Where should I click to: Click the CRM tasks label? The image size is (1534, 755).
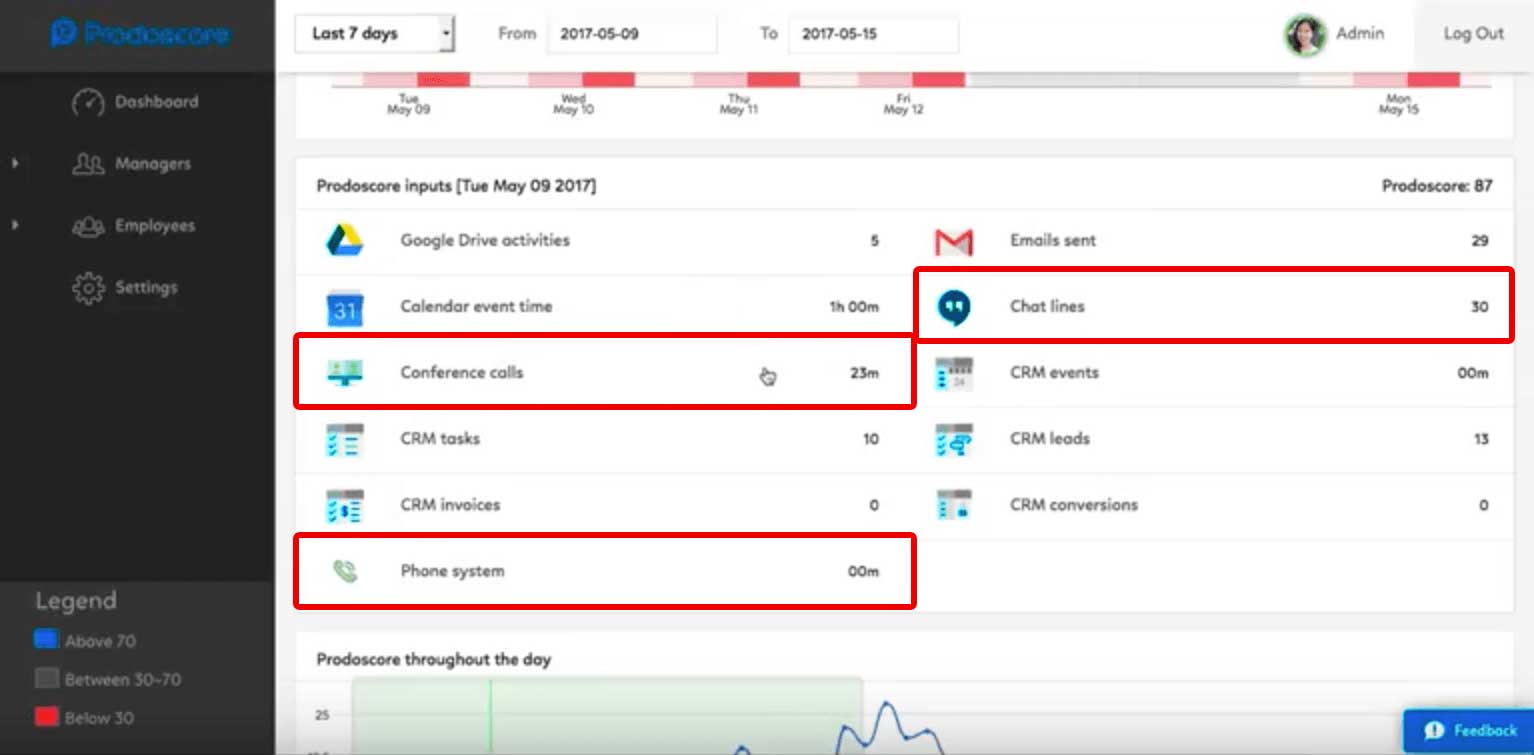440,439
